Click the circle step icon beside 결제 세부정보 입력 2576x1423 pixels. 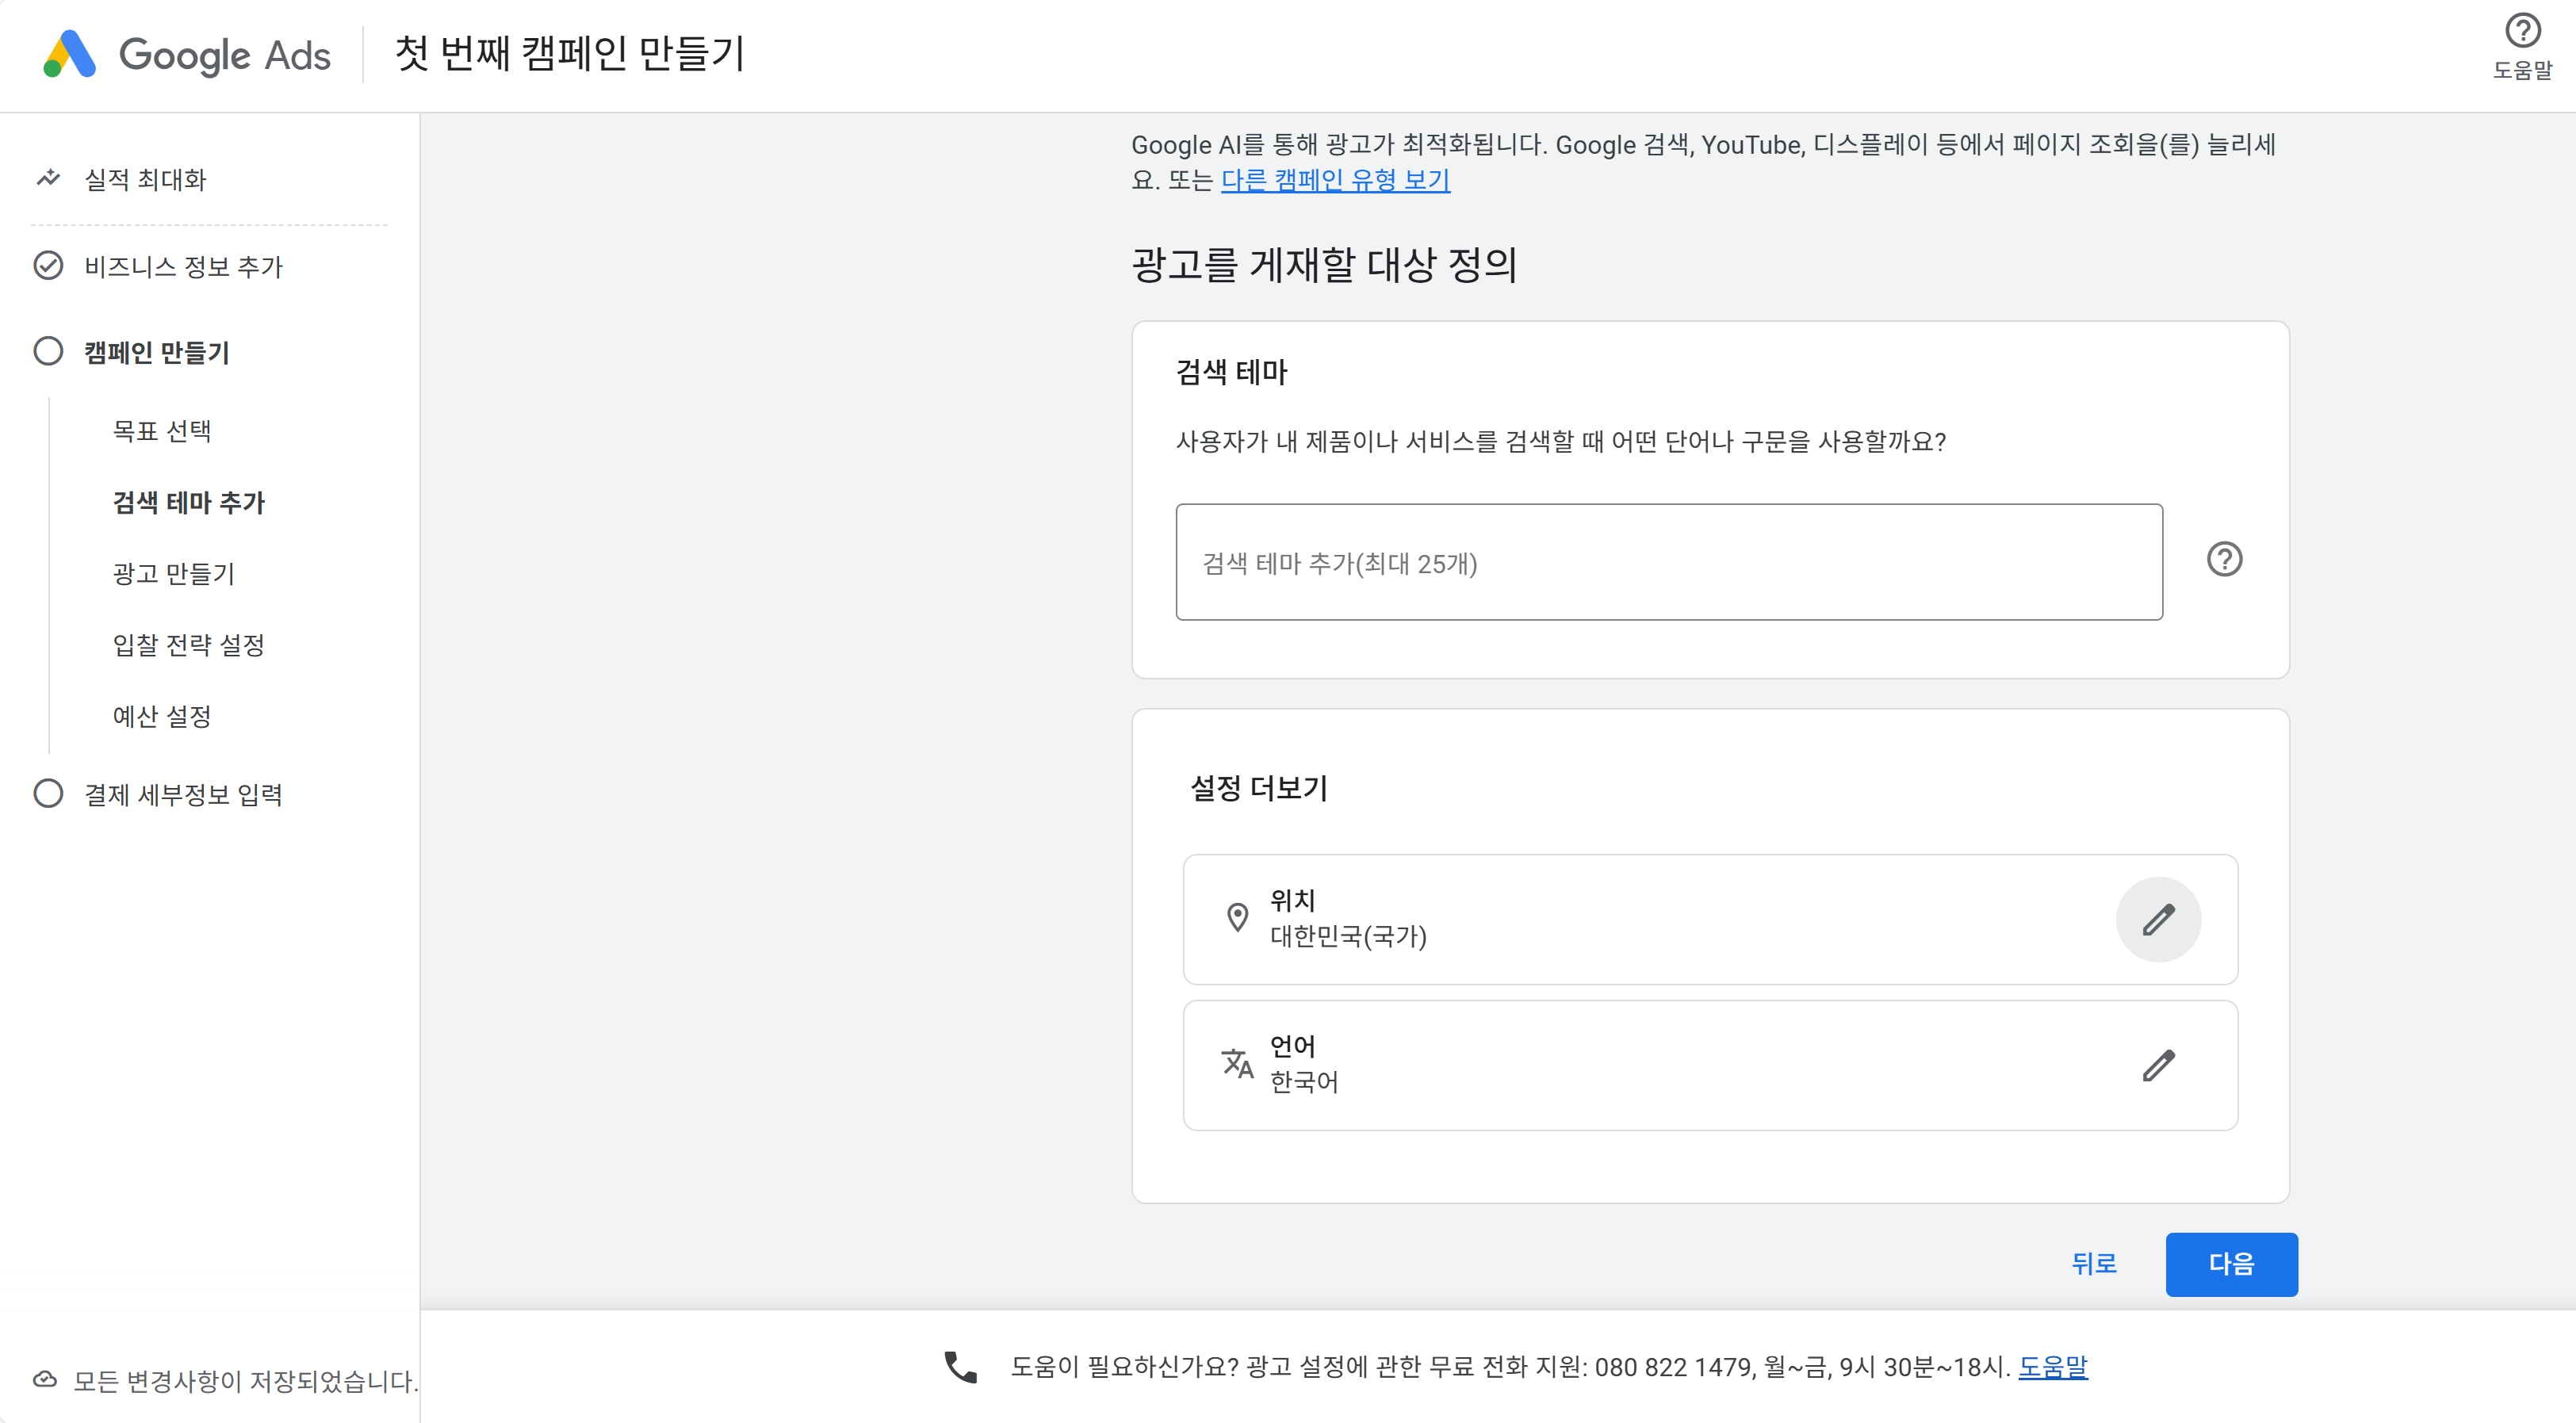[48, 793]
